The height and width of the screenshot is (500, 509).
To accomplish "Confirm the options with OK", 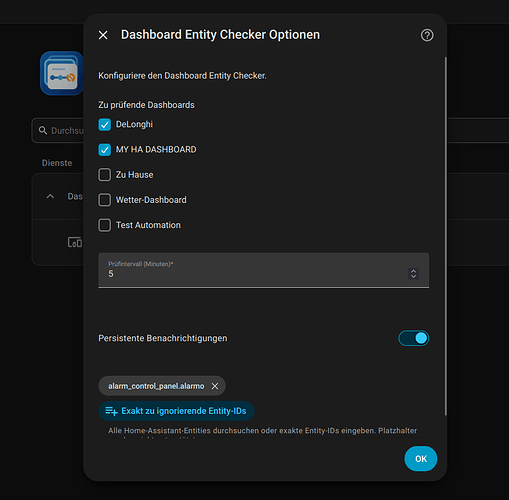I will pos(421,459).
